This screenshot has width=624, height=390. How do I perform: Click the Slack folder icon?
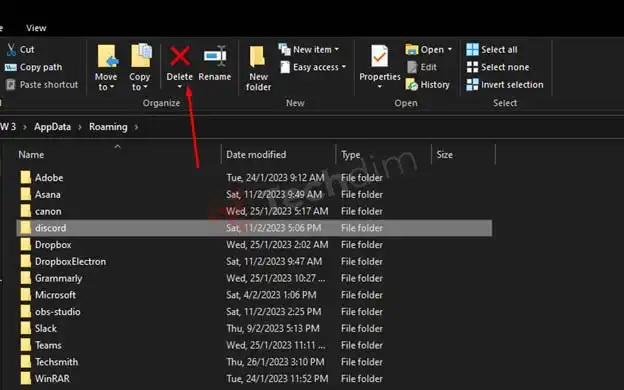coord(26,328)
